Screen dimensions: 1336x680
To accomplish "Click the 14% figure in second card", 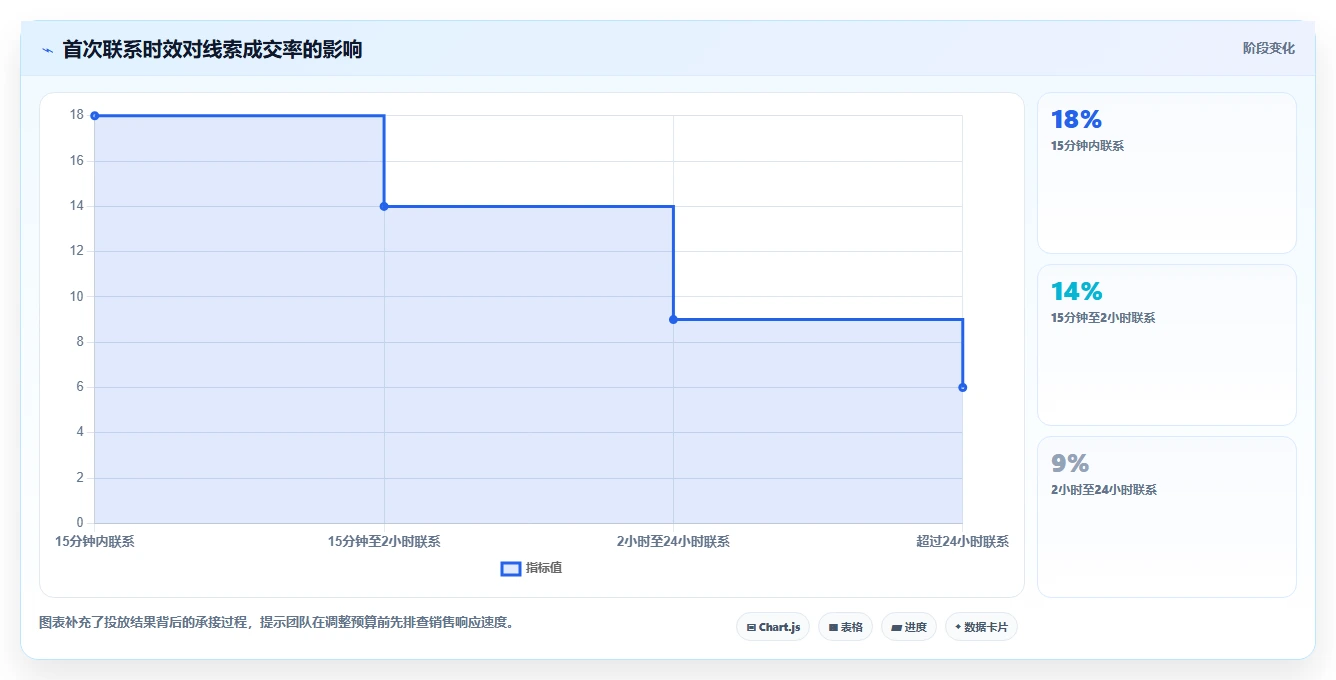I will 1076,292.
